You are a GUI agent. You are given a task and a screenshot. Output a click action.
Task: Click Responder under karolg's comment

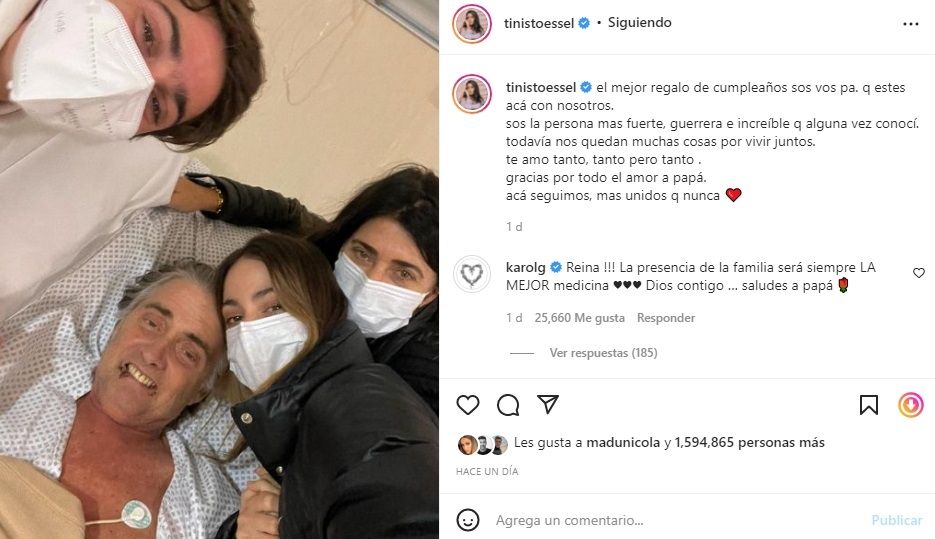(x=666, y=318)
